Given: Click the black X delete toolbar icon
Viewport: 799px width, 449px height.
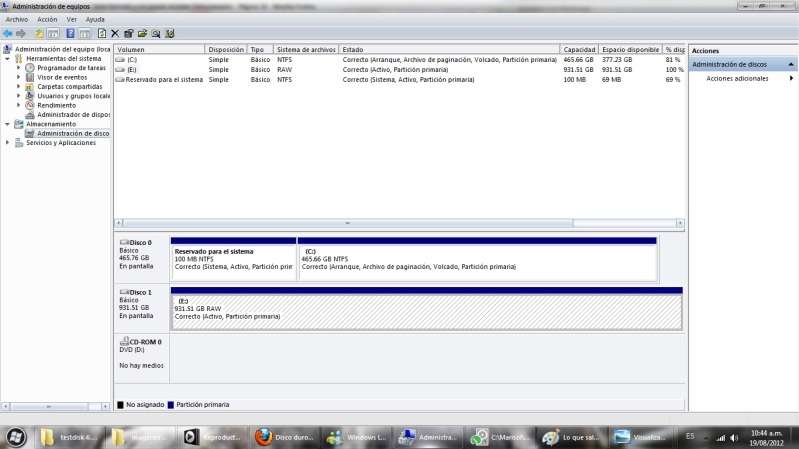Looking at the screenshot, I should [115, 33].
